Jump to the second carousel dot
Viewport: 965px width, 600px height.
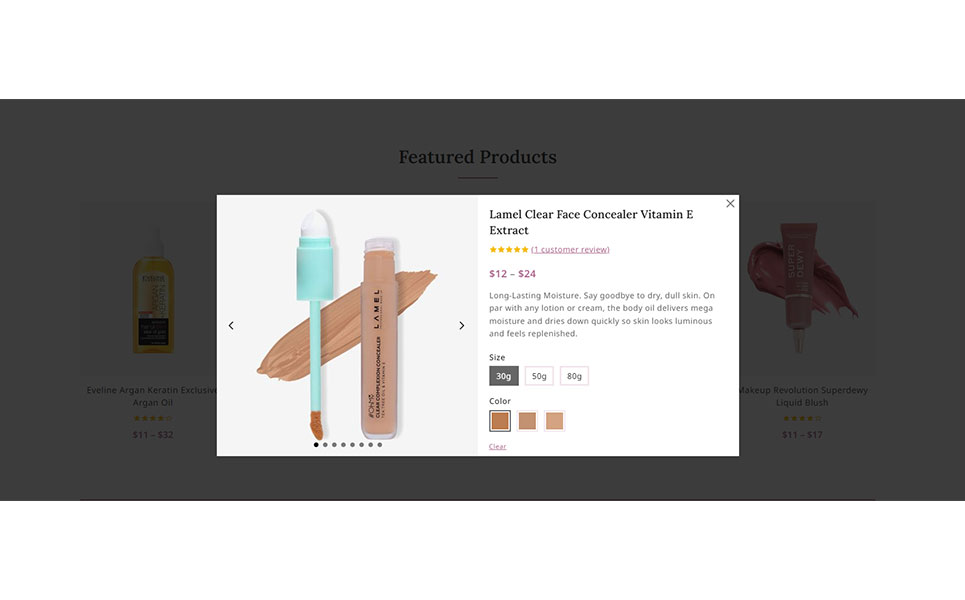coord(326,444)
